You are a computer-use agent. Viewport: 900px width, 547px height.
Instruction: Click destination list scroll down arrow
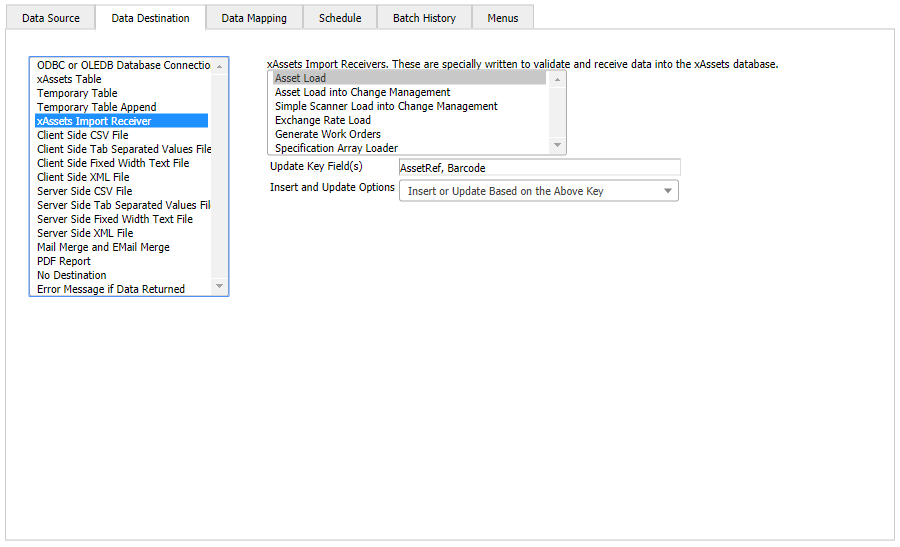219,286
